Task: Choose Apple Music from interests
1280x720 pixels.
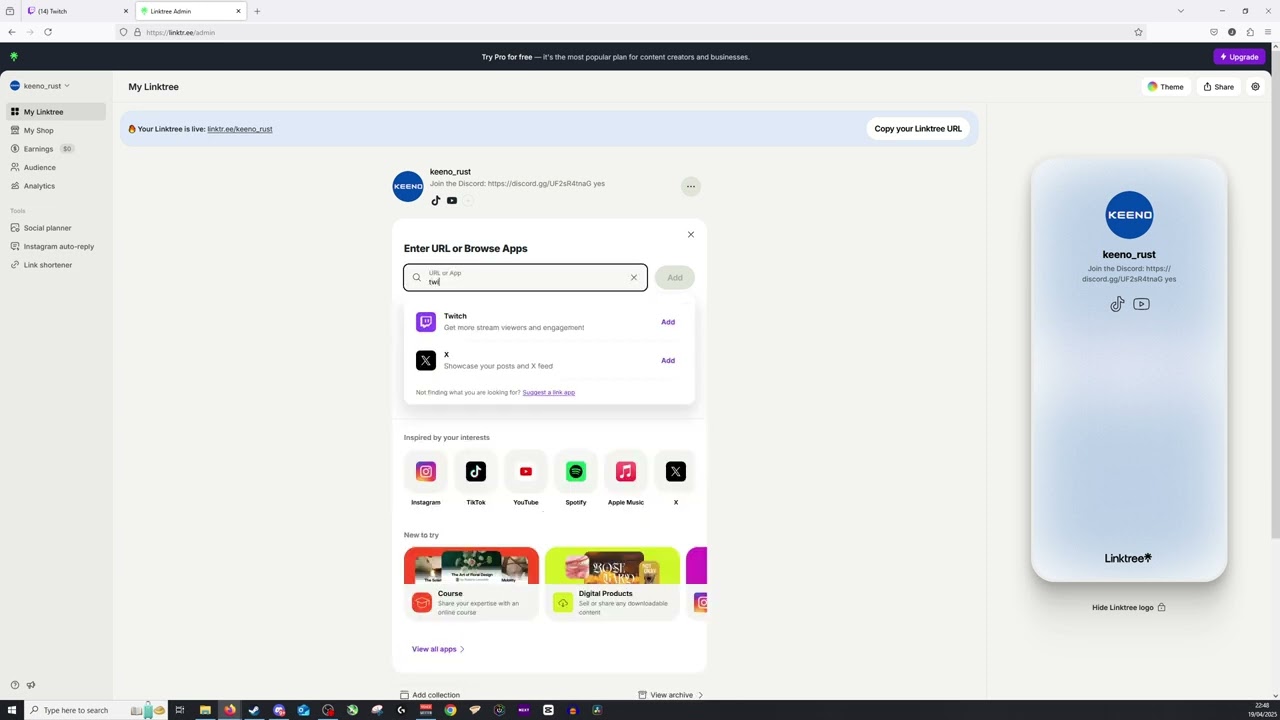Action: click(626, 479)
